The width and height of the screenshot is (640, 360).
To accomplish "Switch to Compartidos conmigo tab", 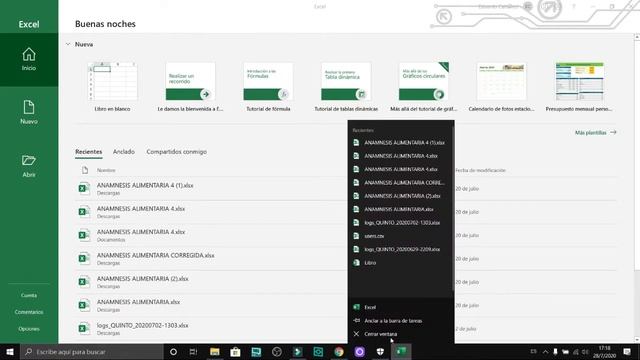I will [176, 152].
